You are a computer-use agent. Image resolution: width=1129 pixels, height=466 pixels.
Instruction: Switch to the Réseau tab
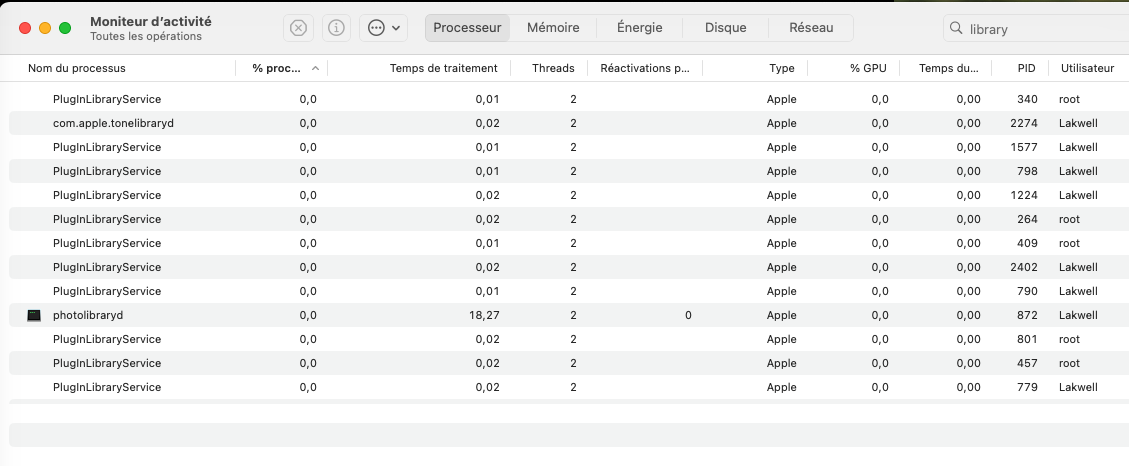tap(811, 28)
